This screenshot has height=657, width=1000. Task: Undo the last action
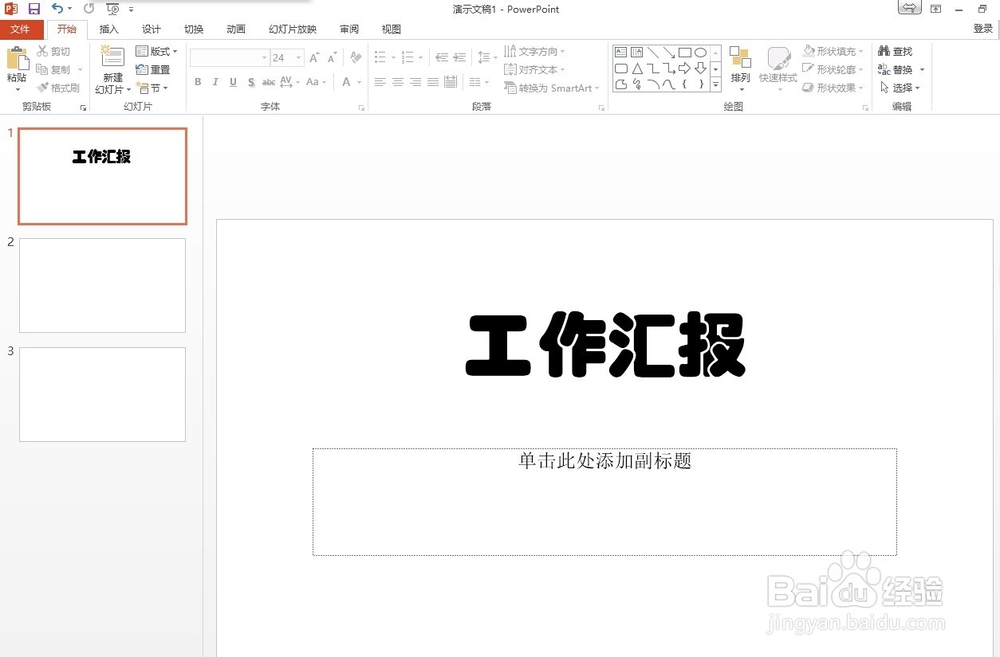pyautogui.click(x=57, y=8)
